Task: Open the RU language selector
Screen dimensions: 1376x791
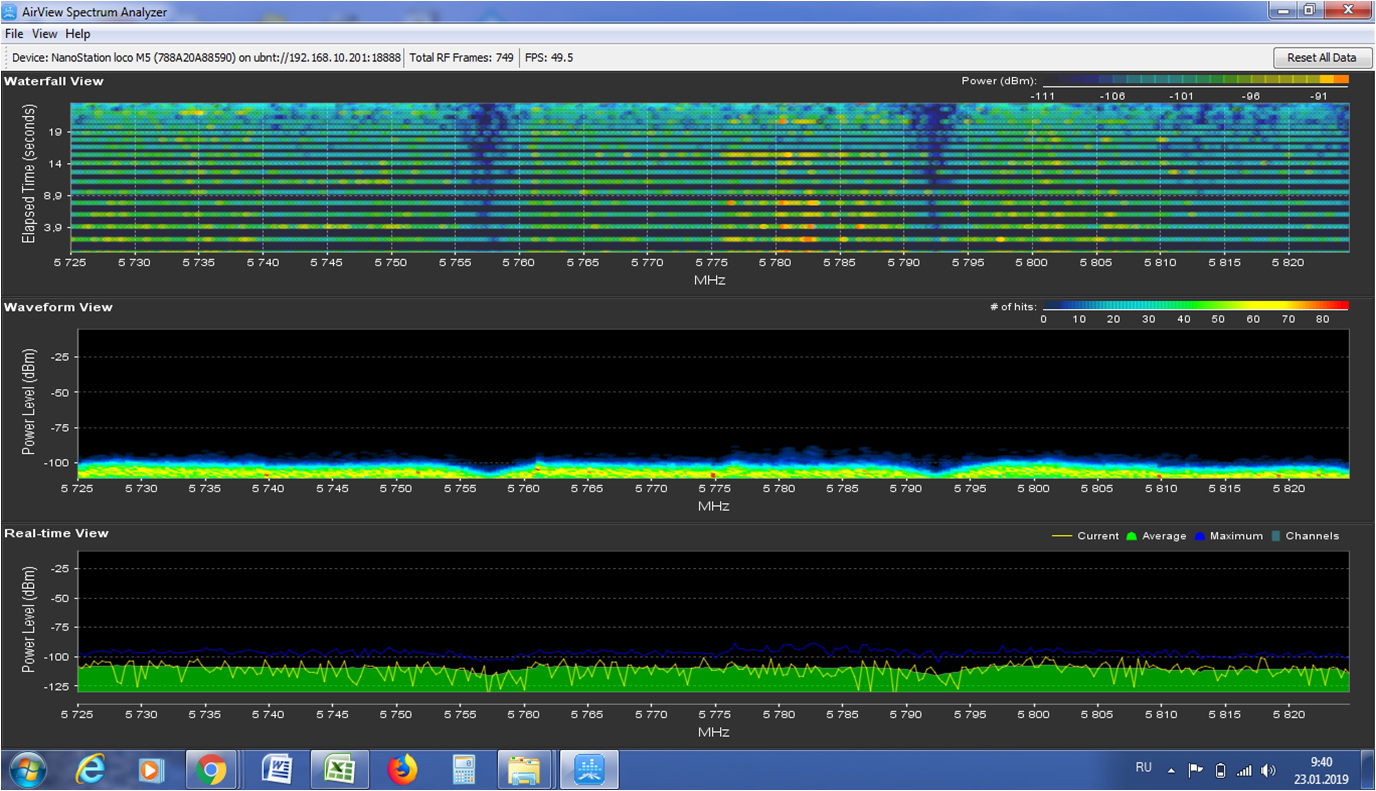Action: [1144, 768]
